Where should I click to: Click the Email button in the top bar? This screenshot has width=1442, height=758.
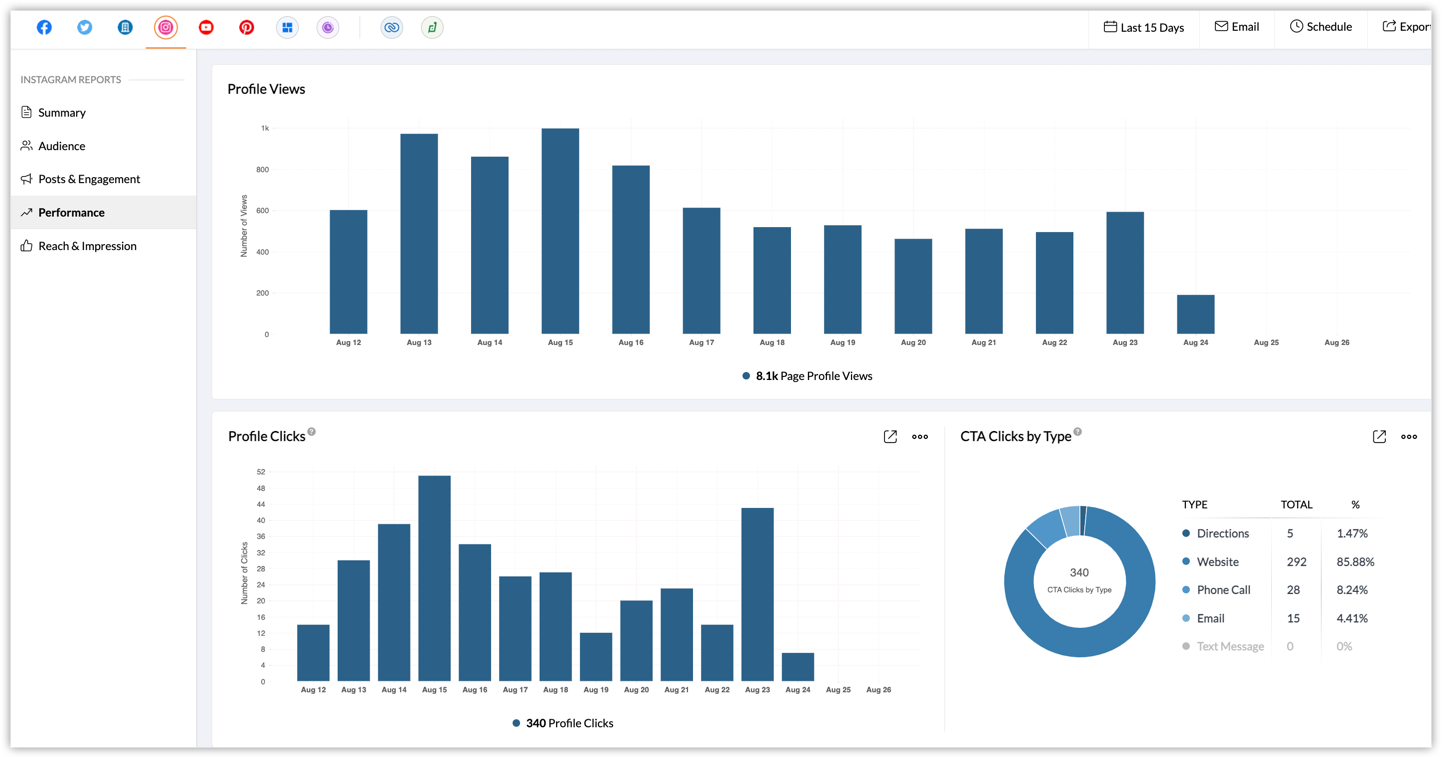1236,27
